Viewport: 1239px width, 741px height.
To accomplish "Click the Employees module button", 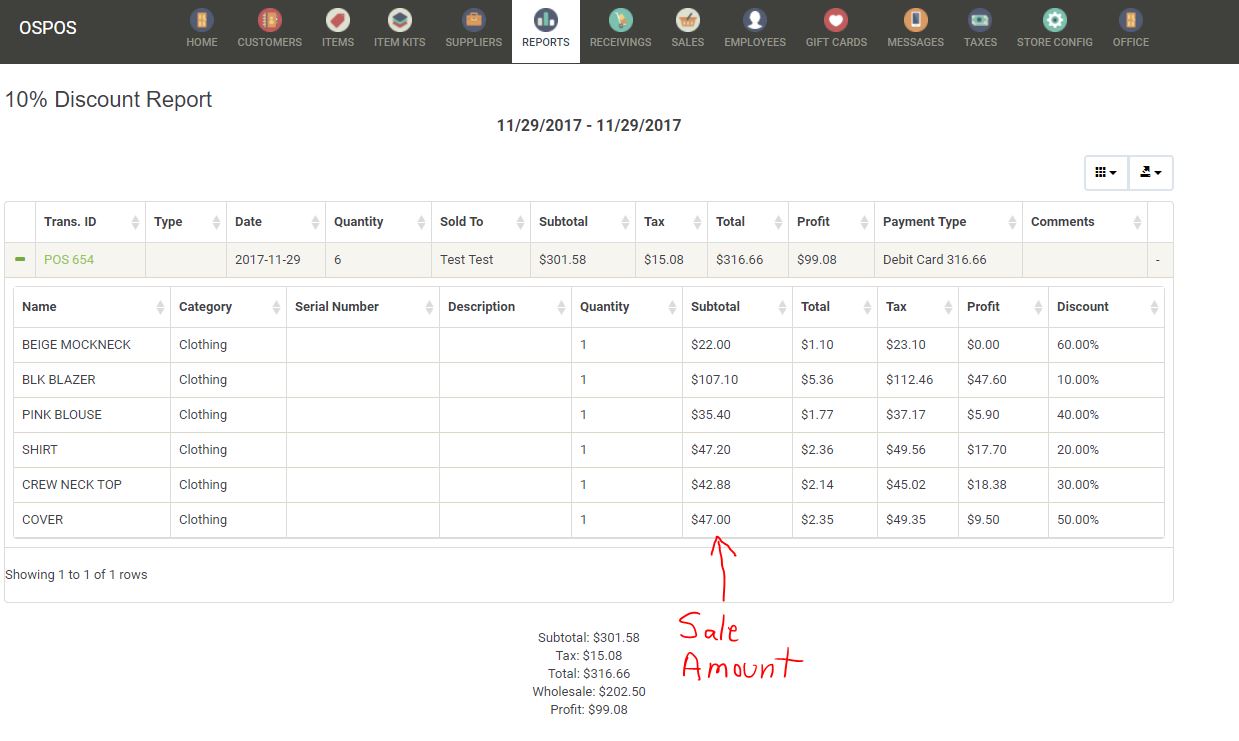I will pos(755,22).
